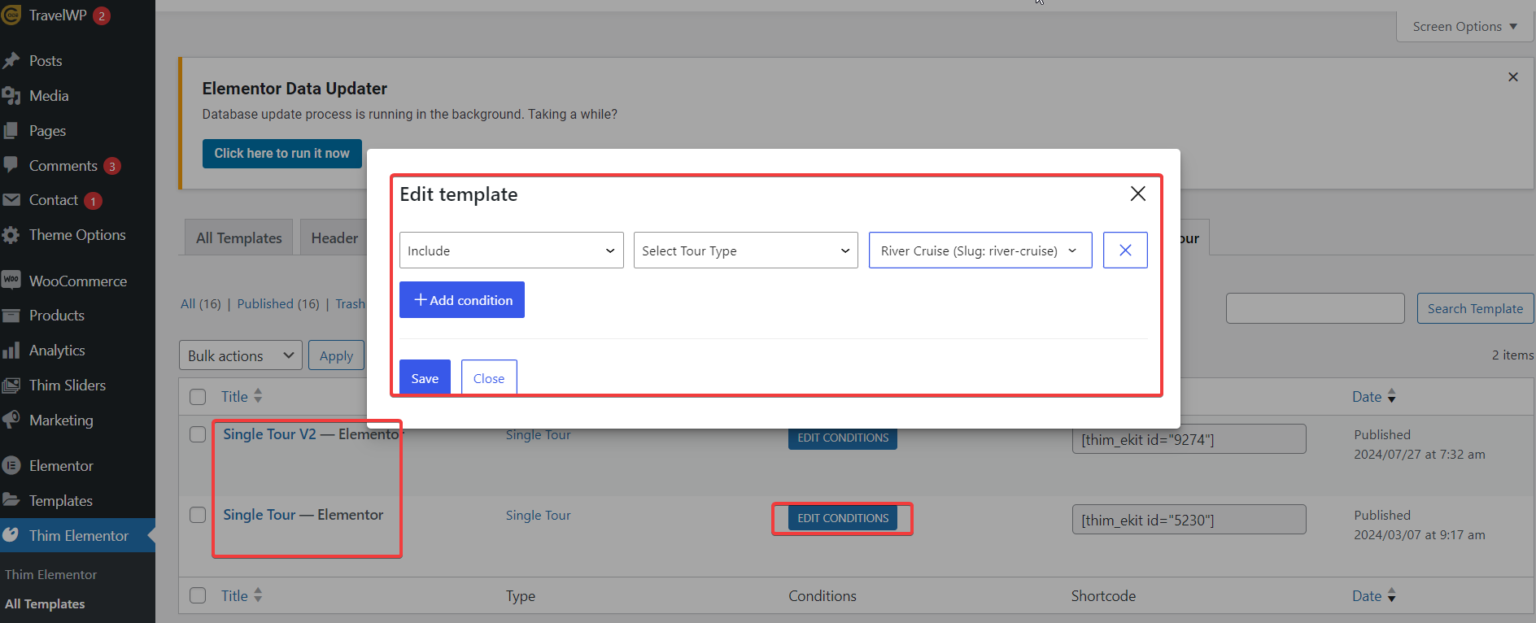Open the Thim Elementor submenu item
The image size is (1536, 623).
[x=51, y=575]
